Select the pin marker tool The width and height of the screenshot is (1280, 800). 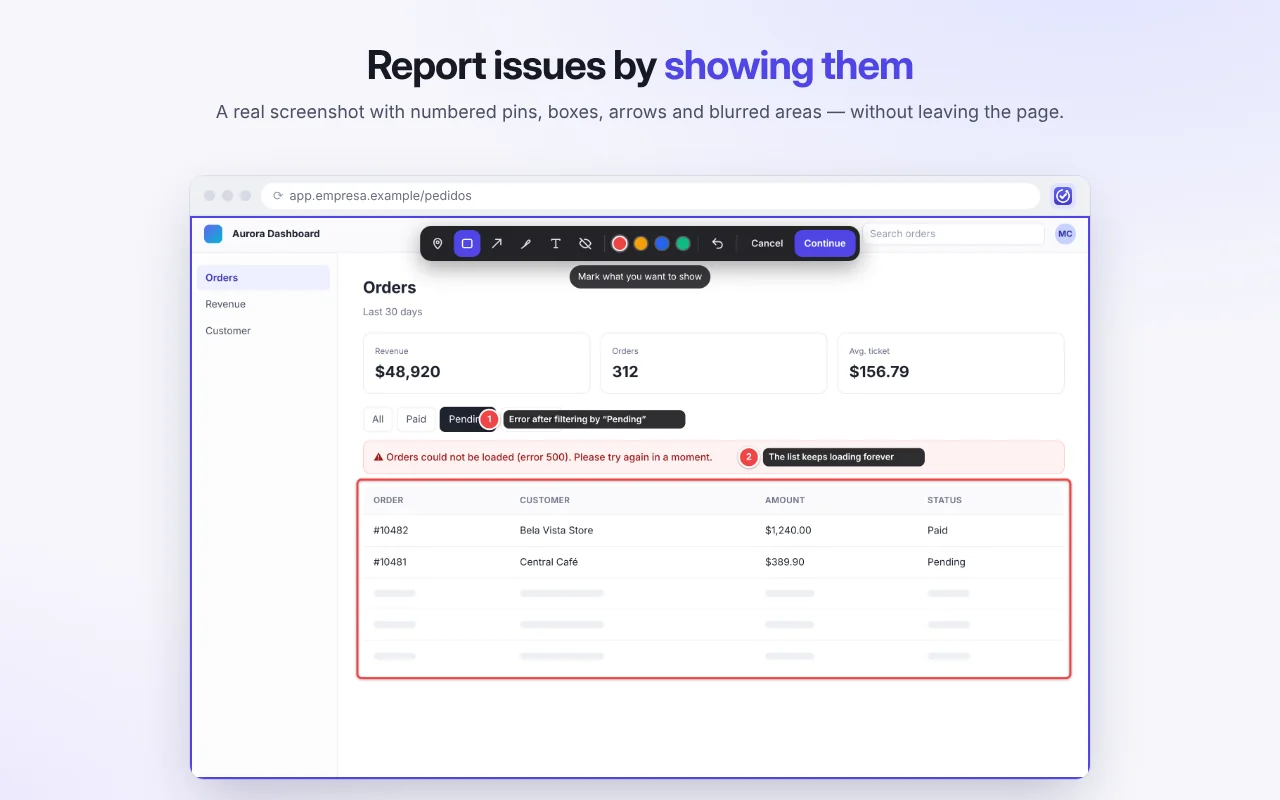[437, 243]
